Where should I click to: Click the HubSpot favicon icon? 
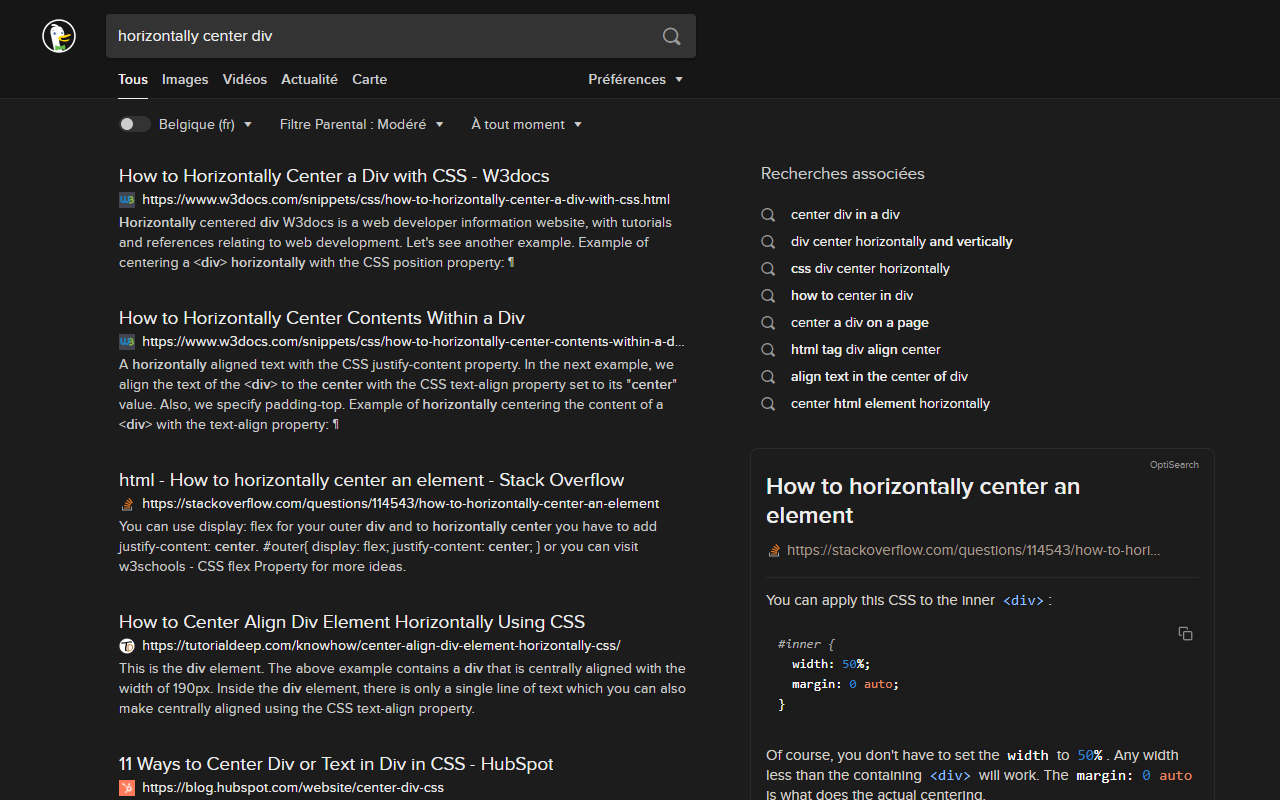127,788
